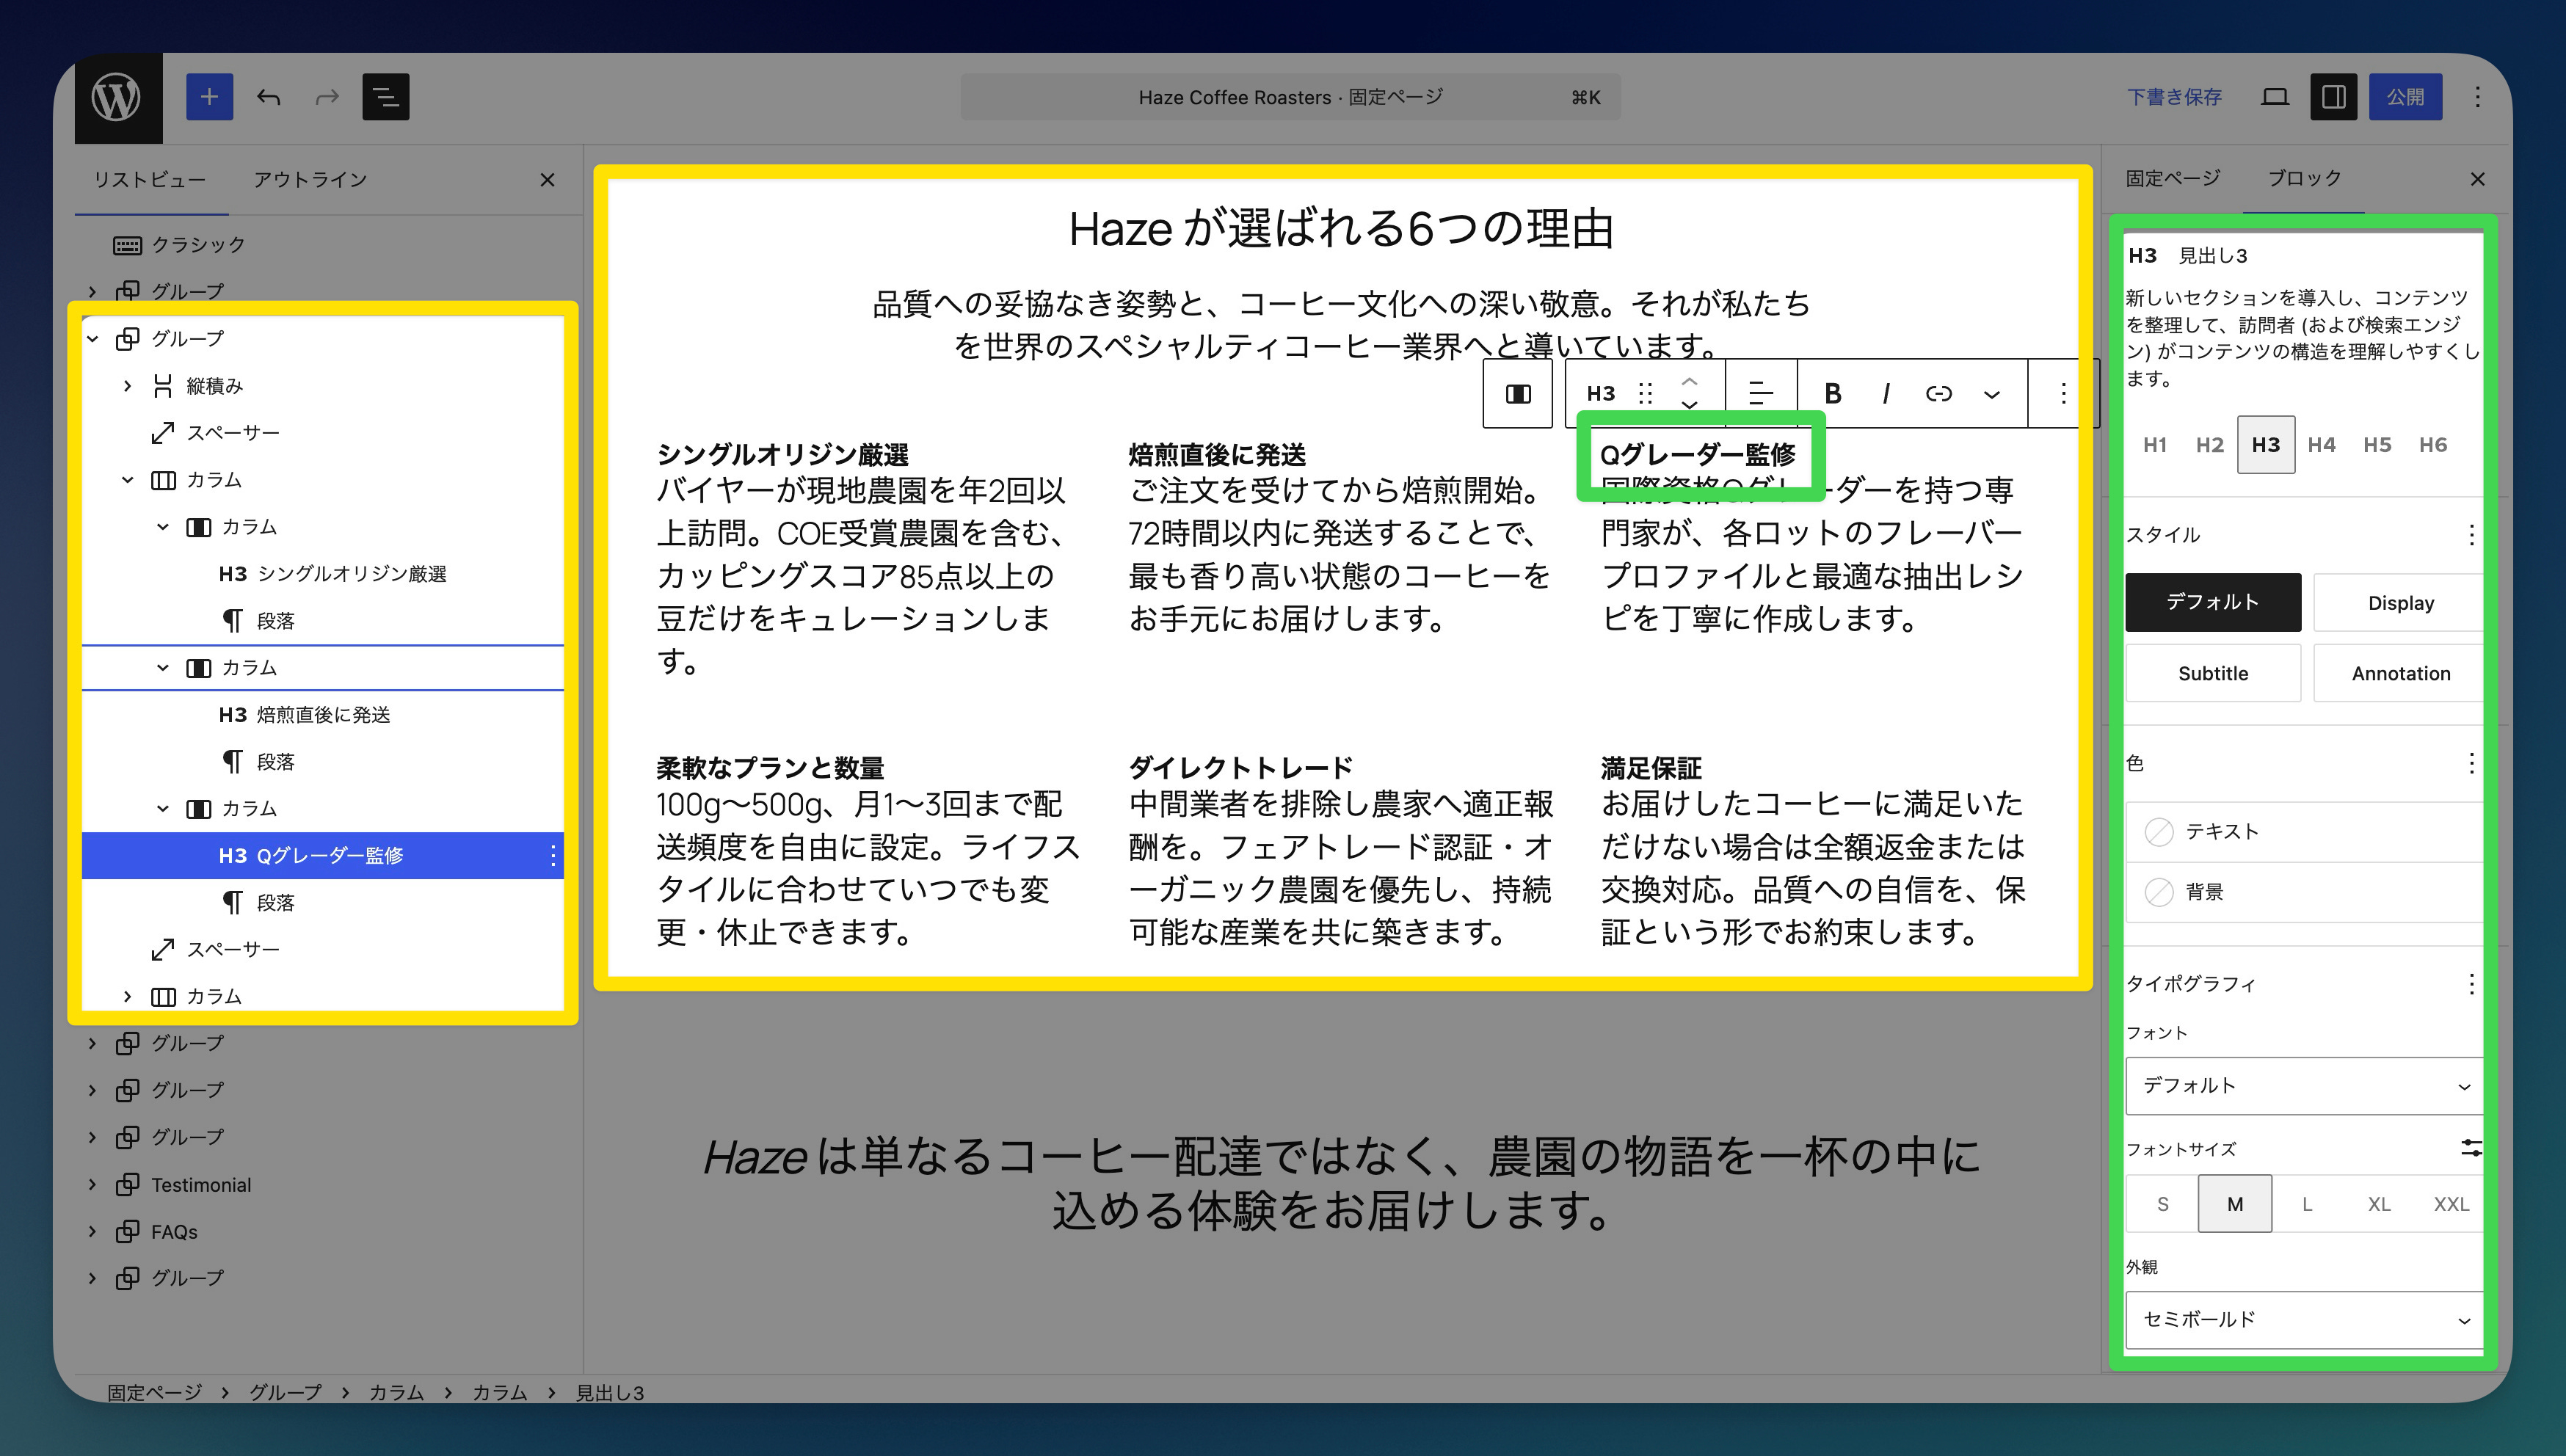Toggle custom font size control
2566x1456 pixels.
(2471, 1148)
